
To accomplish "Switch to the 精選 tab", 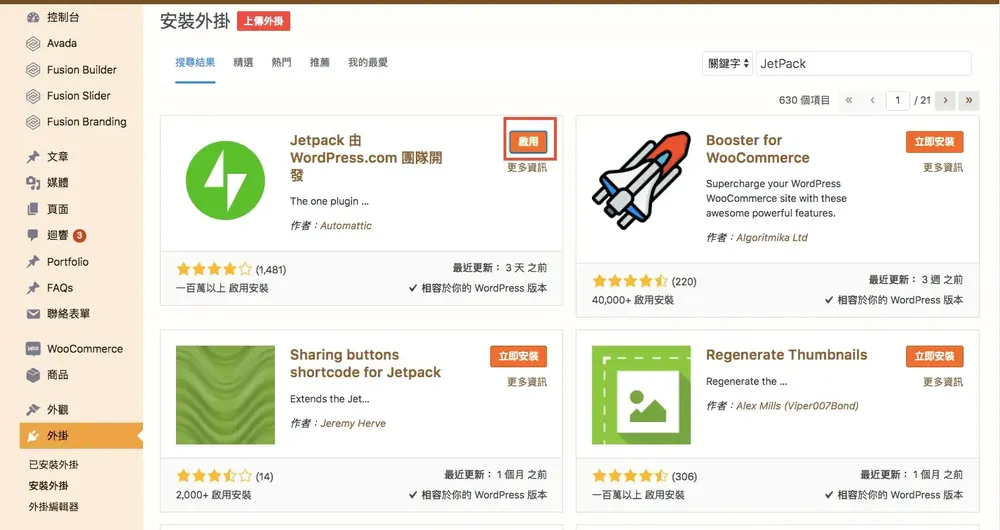I will [x=243, y=63].
